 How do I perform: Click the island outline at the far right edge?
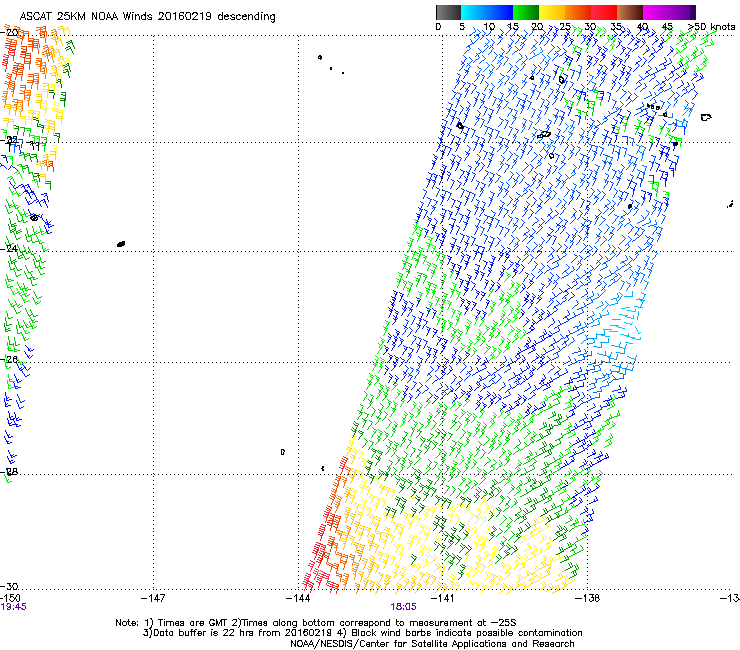tap(706, 117)
